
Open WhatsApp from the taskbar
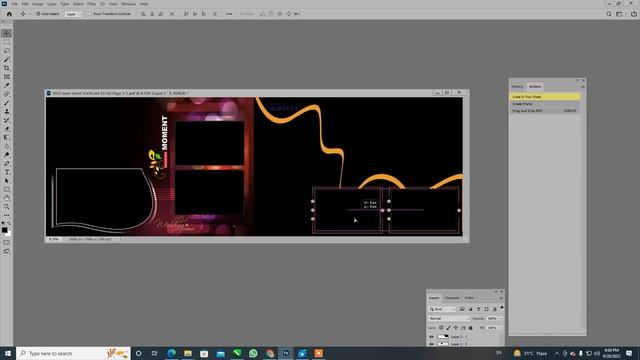coord(253,353)
